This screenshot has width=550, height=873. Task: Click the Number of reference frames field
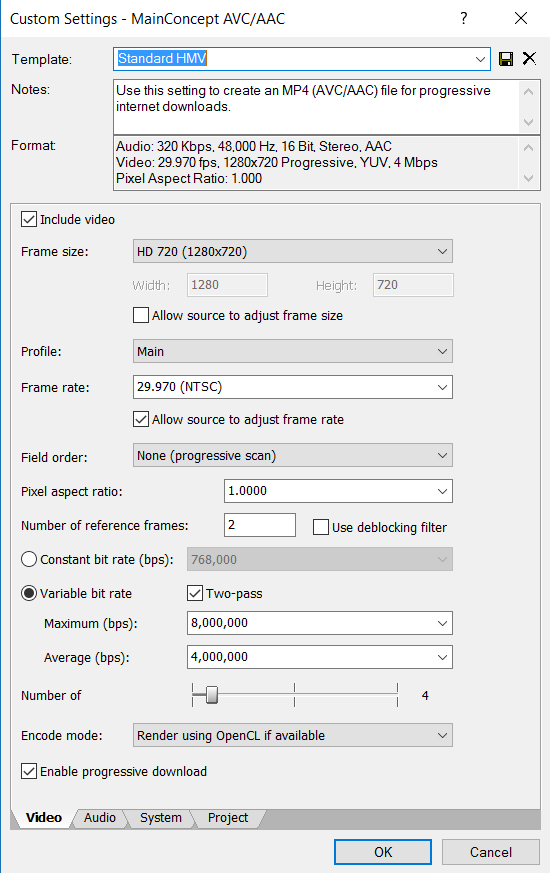(x=260, y=524)
